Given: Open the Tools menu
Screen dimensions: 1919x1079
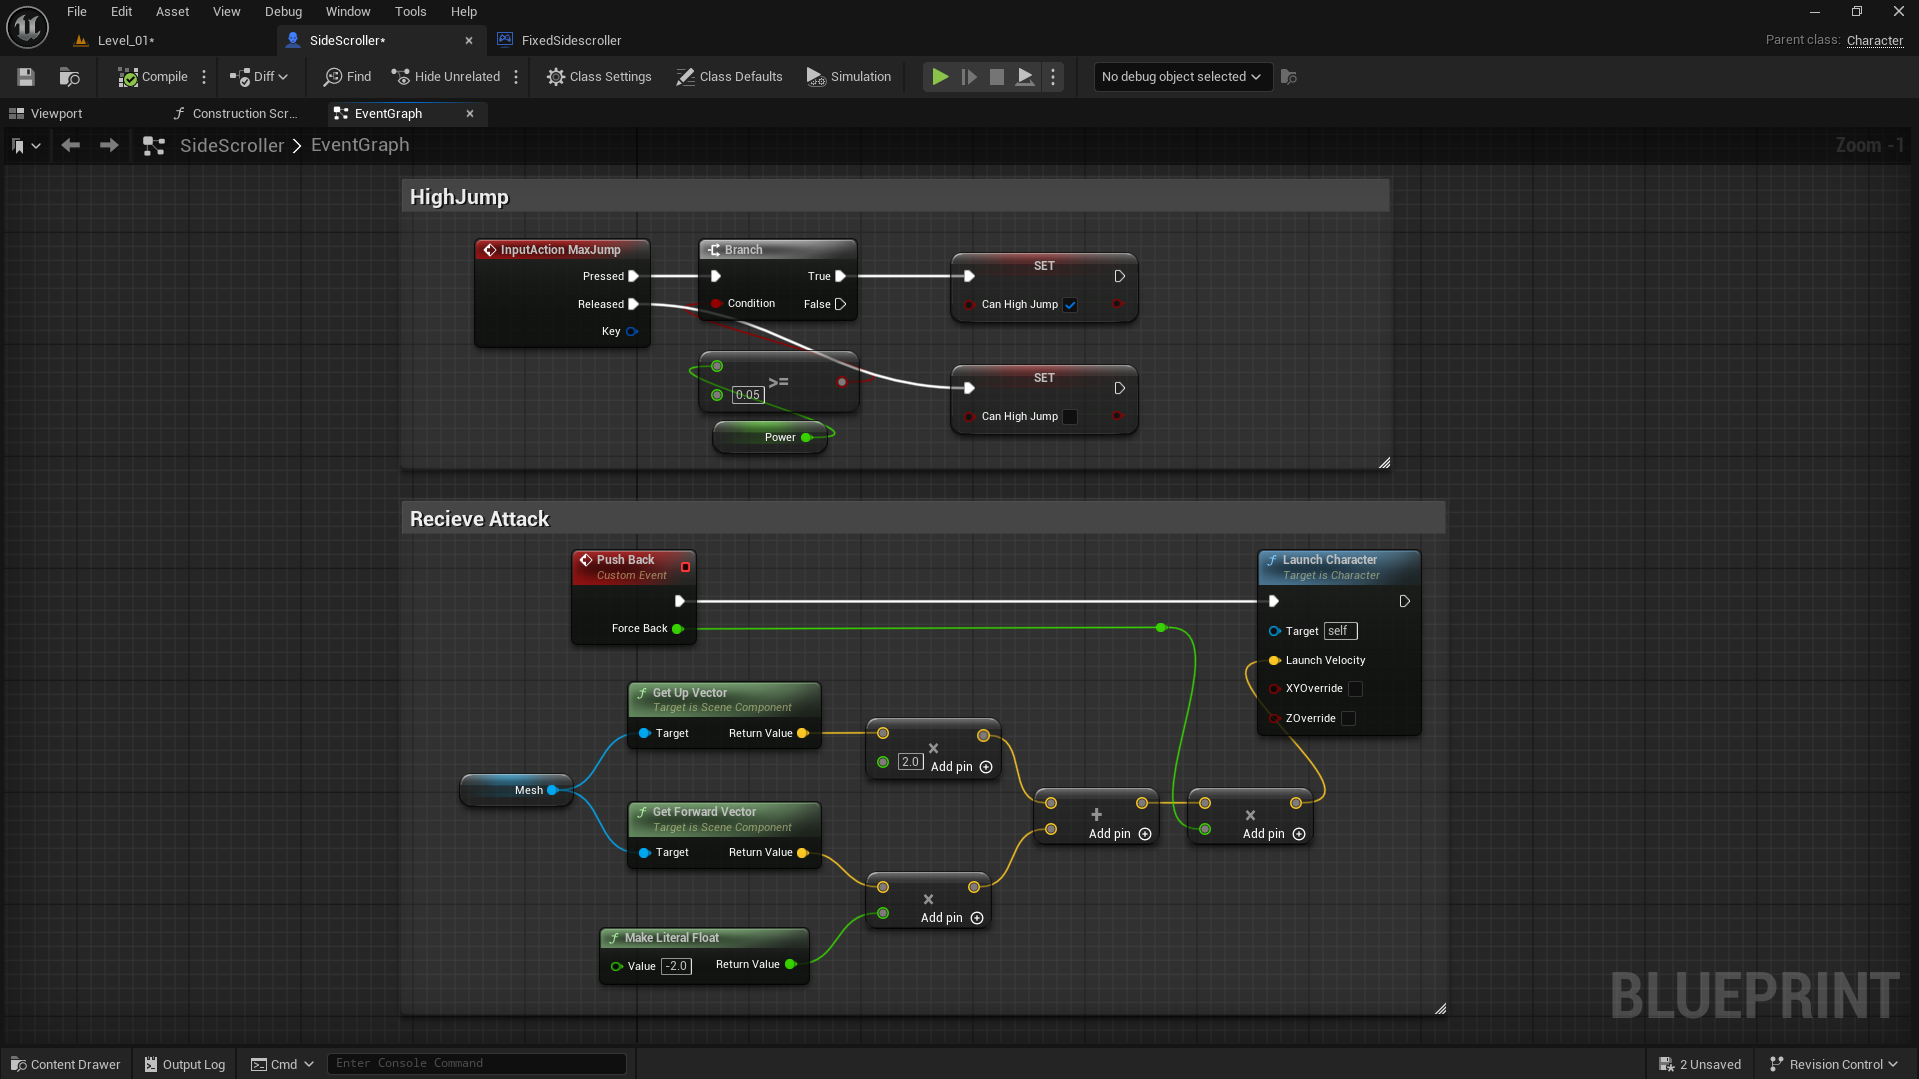Looking at the screenshot, I should (x=410, y=12).
